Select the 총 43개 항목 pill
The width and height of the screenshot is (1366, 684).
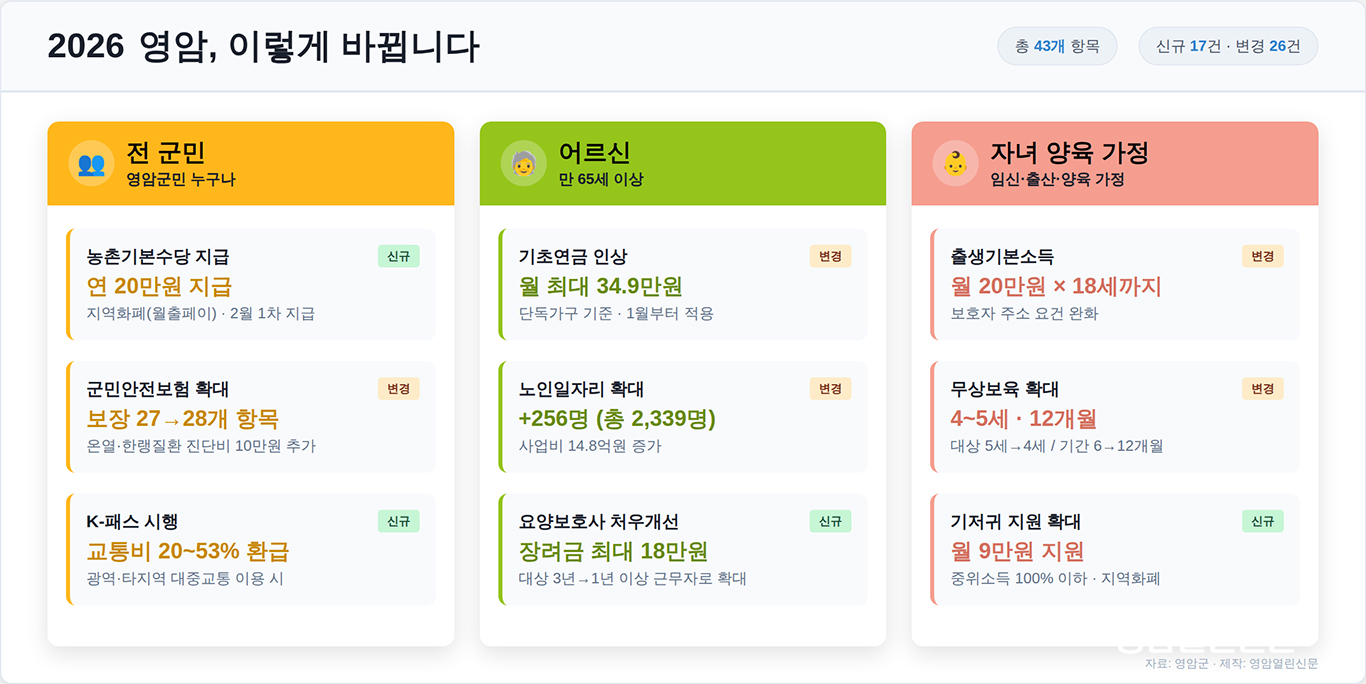[x=1057, y=46]
